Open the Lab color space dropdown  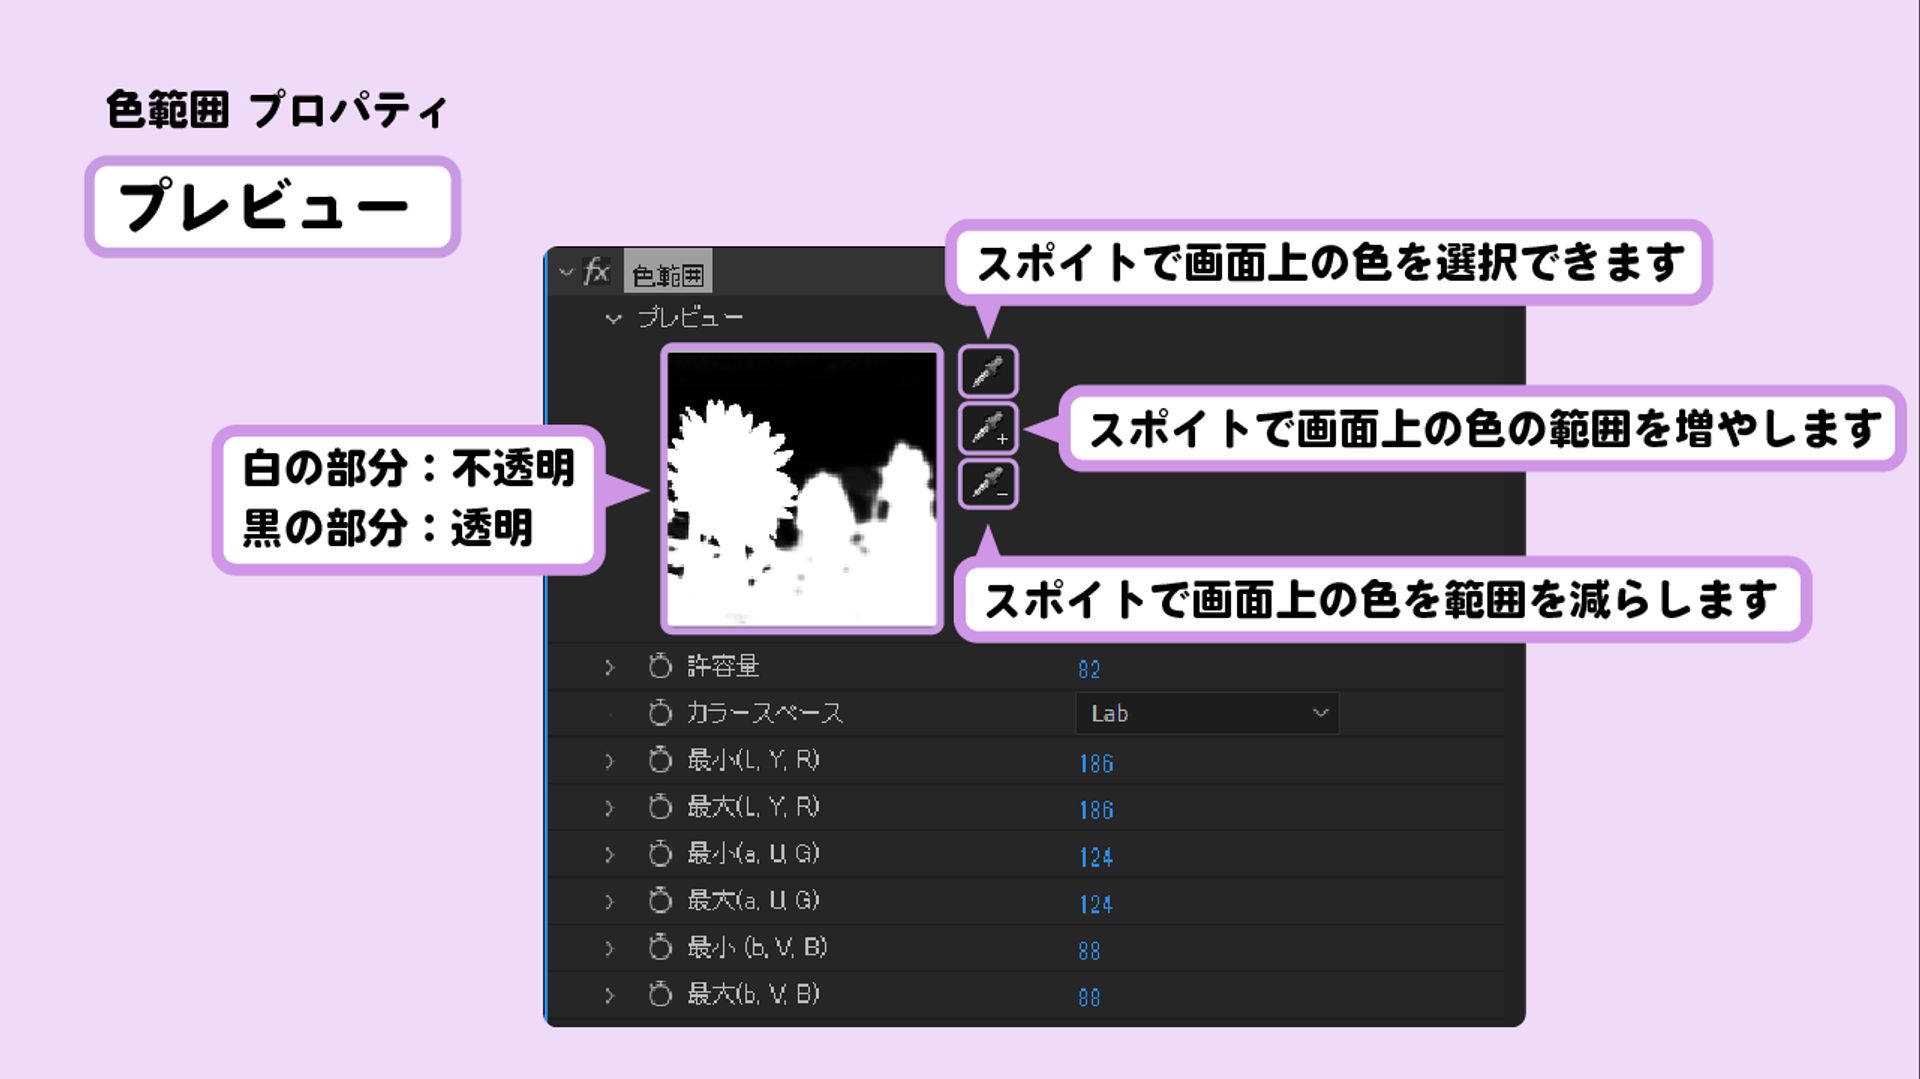(x=1207, y=713)
